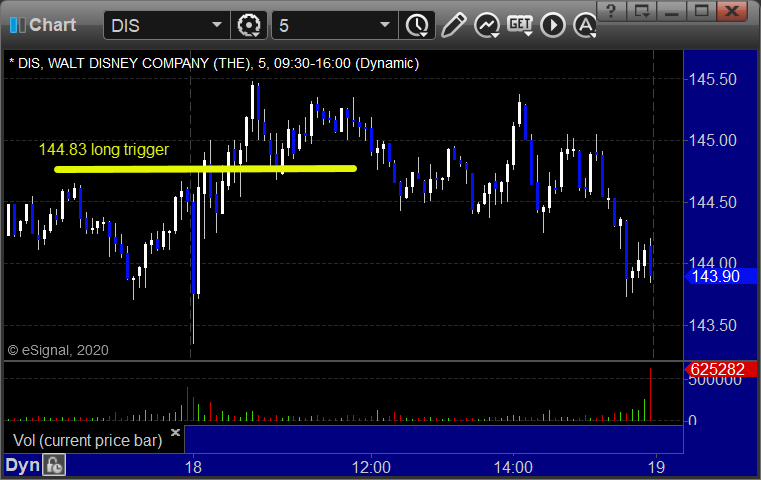Click the 18 date axis label
The height and width of the screenshot is (480, 761).
tap(193, 467)
